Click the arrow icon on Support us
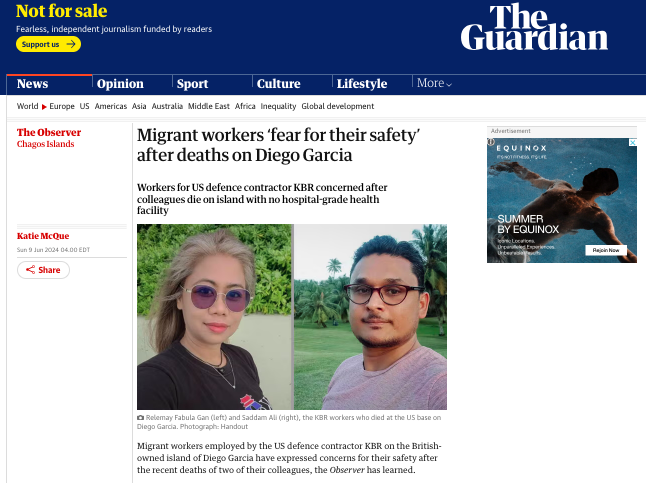This screenshot has height=483, width=646. tap(71, 44)
